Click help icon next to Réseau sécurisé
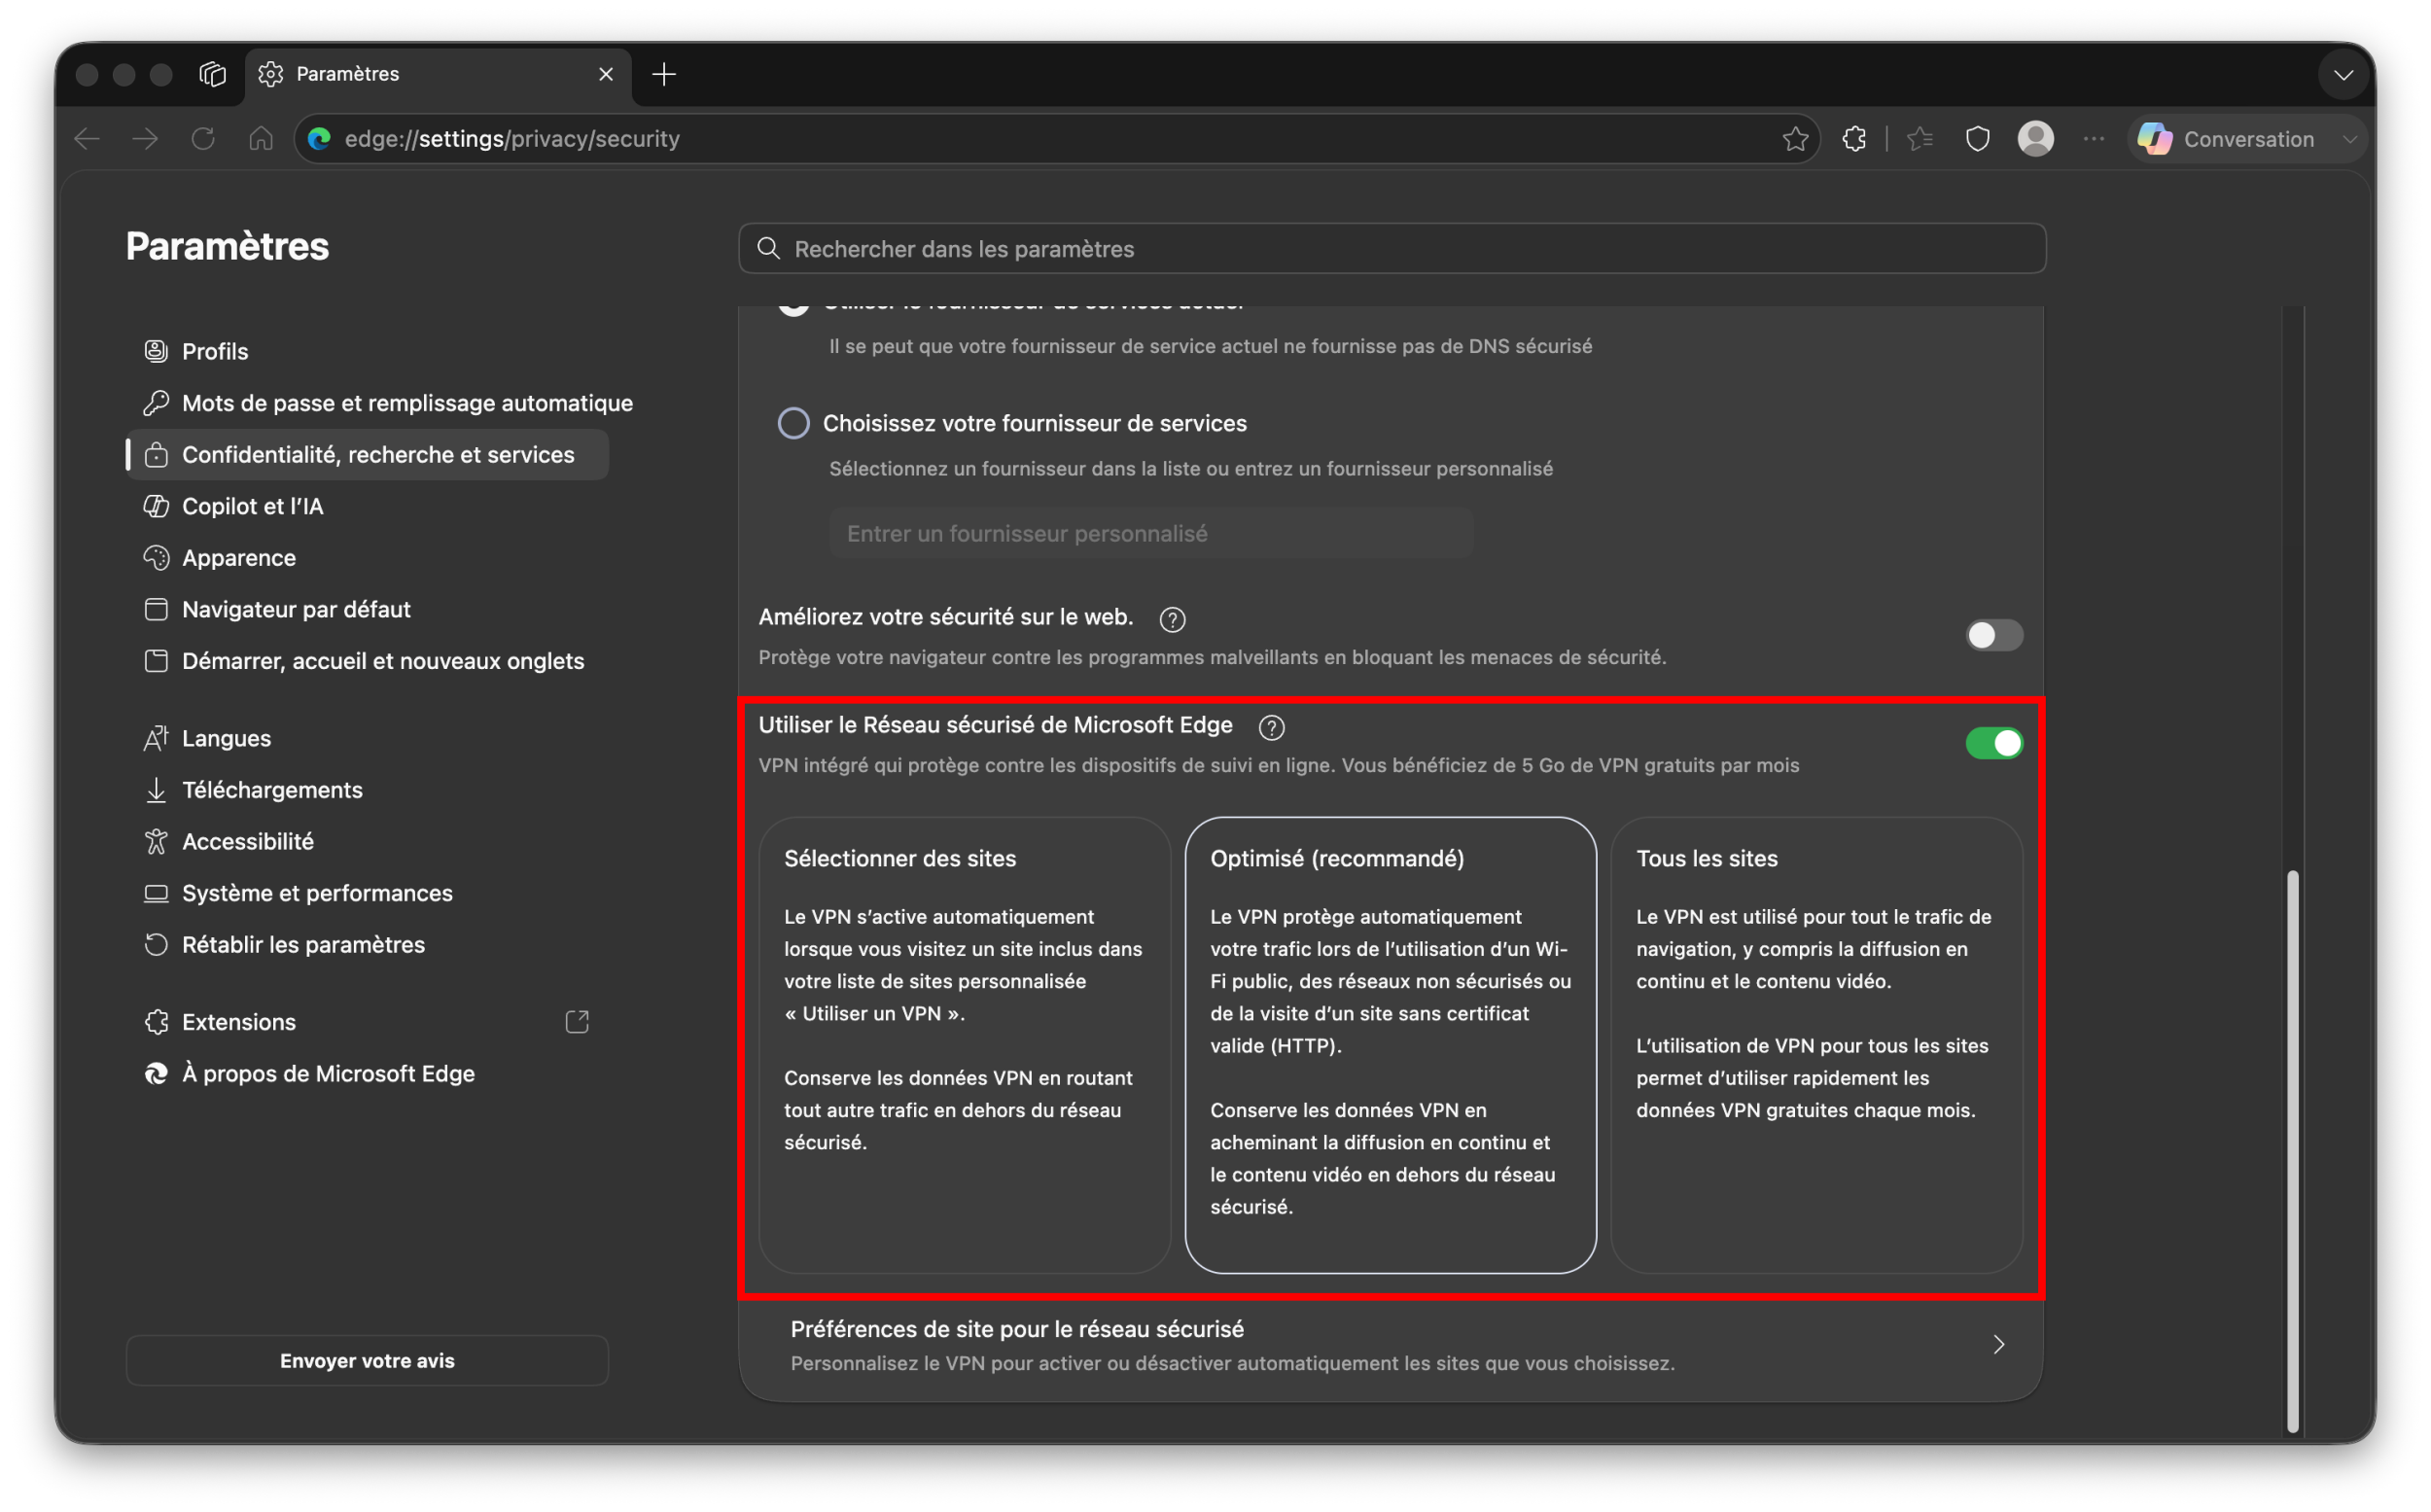2431x1512 pixels. tap(1271, 727)
